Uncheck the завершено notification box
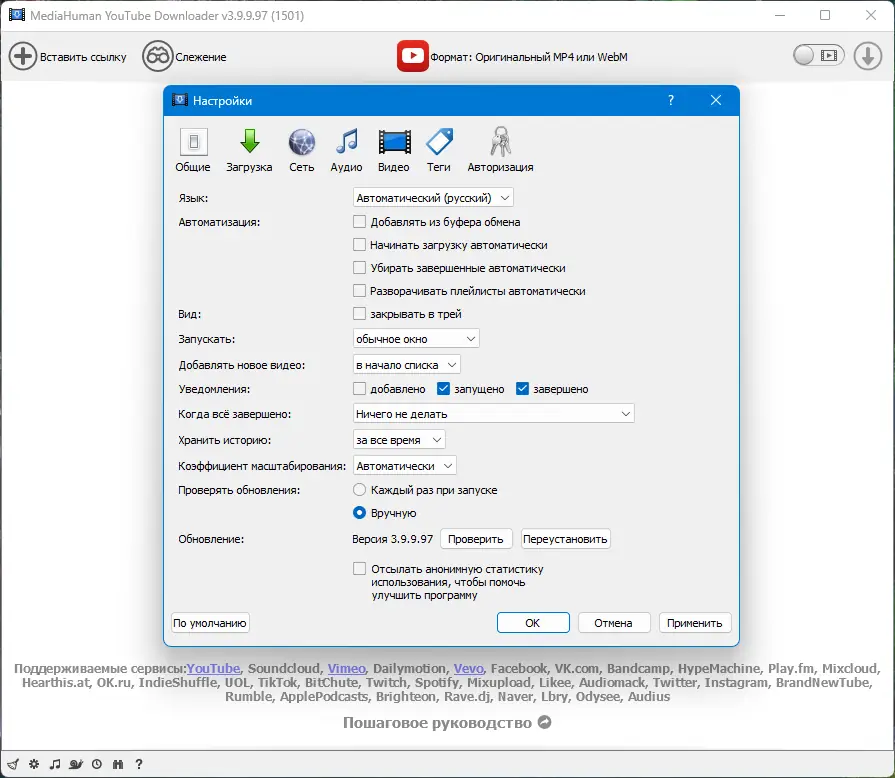 coord(522,389)
